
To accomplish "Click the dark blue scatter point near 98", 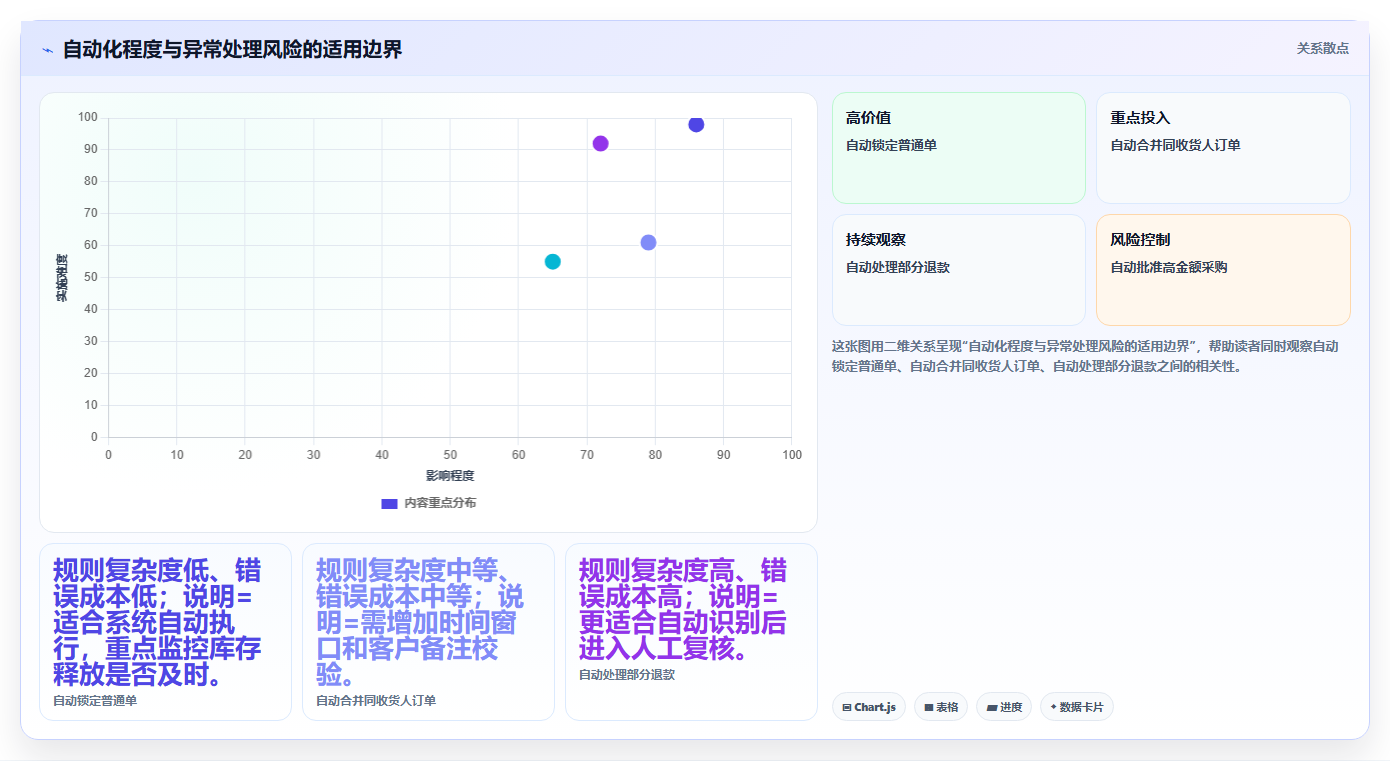I will [696, 124].
